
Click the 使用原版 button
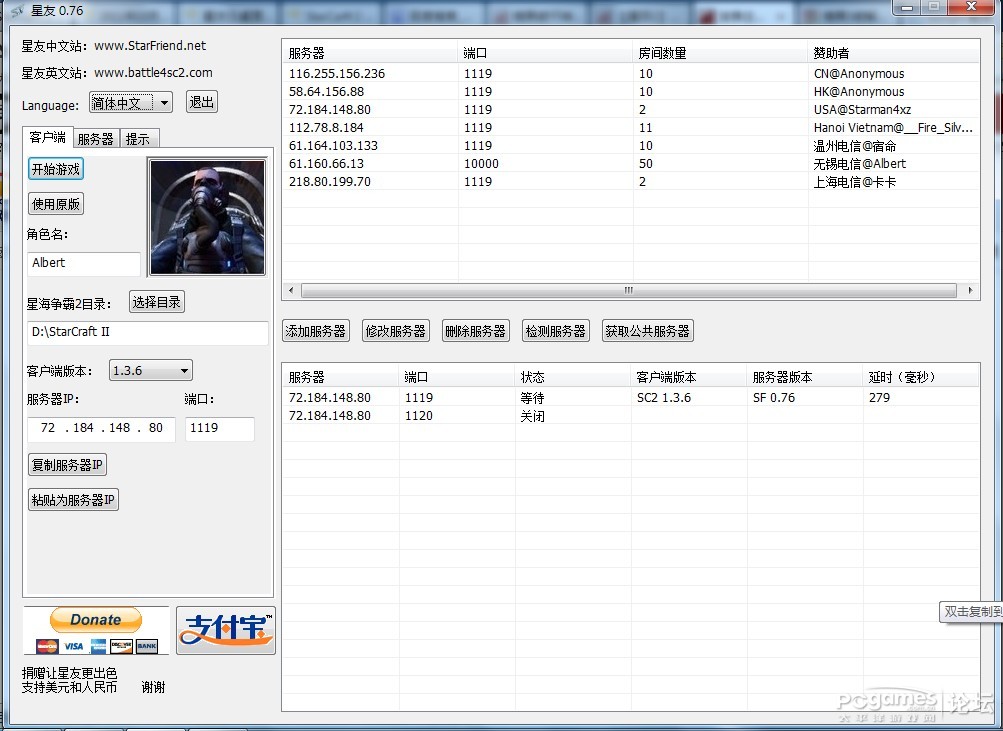coord(56,204)
